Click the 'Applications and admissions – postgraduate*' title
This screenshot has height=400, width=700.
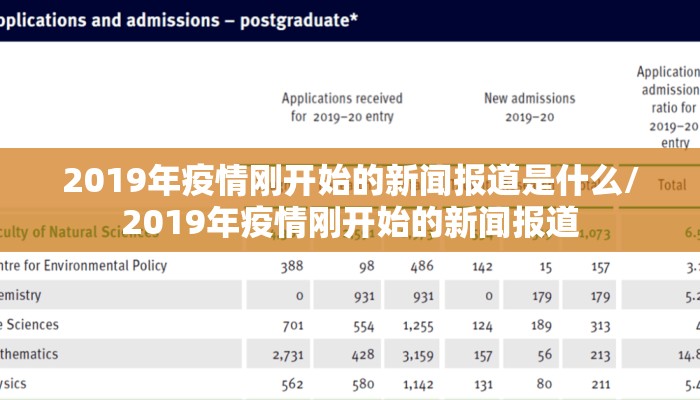[x=179, y=21]
